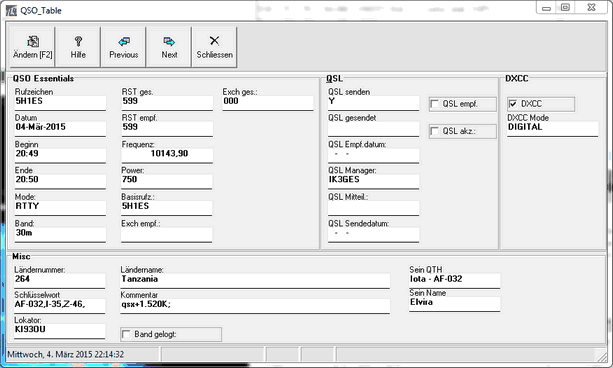613x368 pixels.
Task: Focus the Kommentar field with qsx+1.520K
Action: [x=255, y=306]
